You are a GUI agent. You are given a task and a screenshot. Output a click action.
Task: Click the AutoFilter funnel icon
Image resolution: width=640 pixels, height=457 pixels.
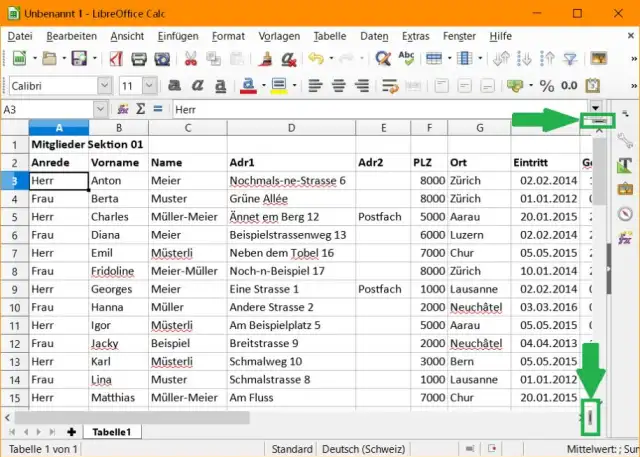pyautogui.click(x=569, y=59)
